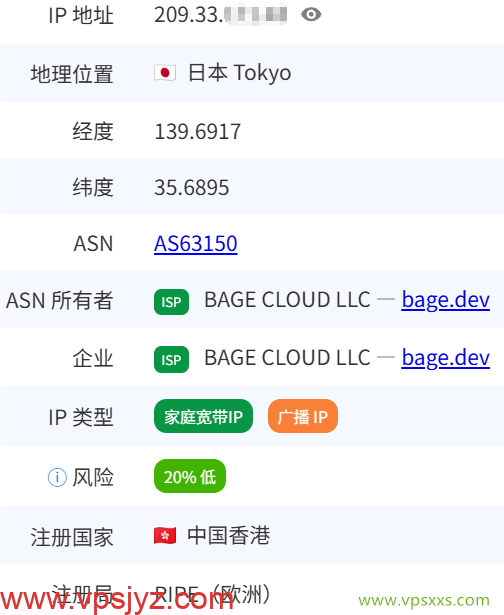Select the longitude value 139.6917
The width and height of the screenshot is (504, 615).
point(197,131)
